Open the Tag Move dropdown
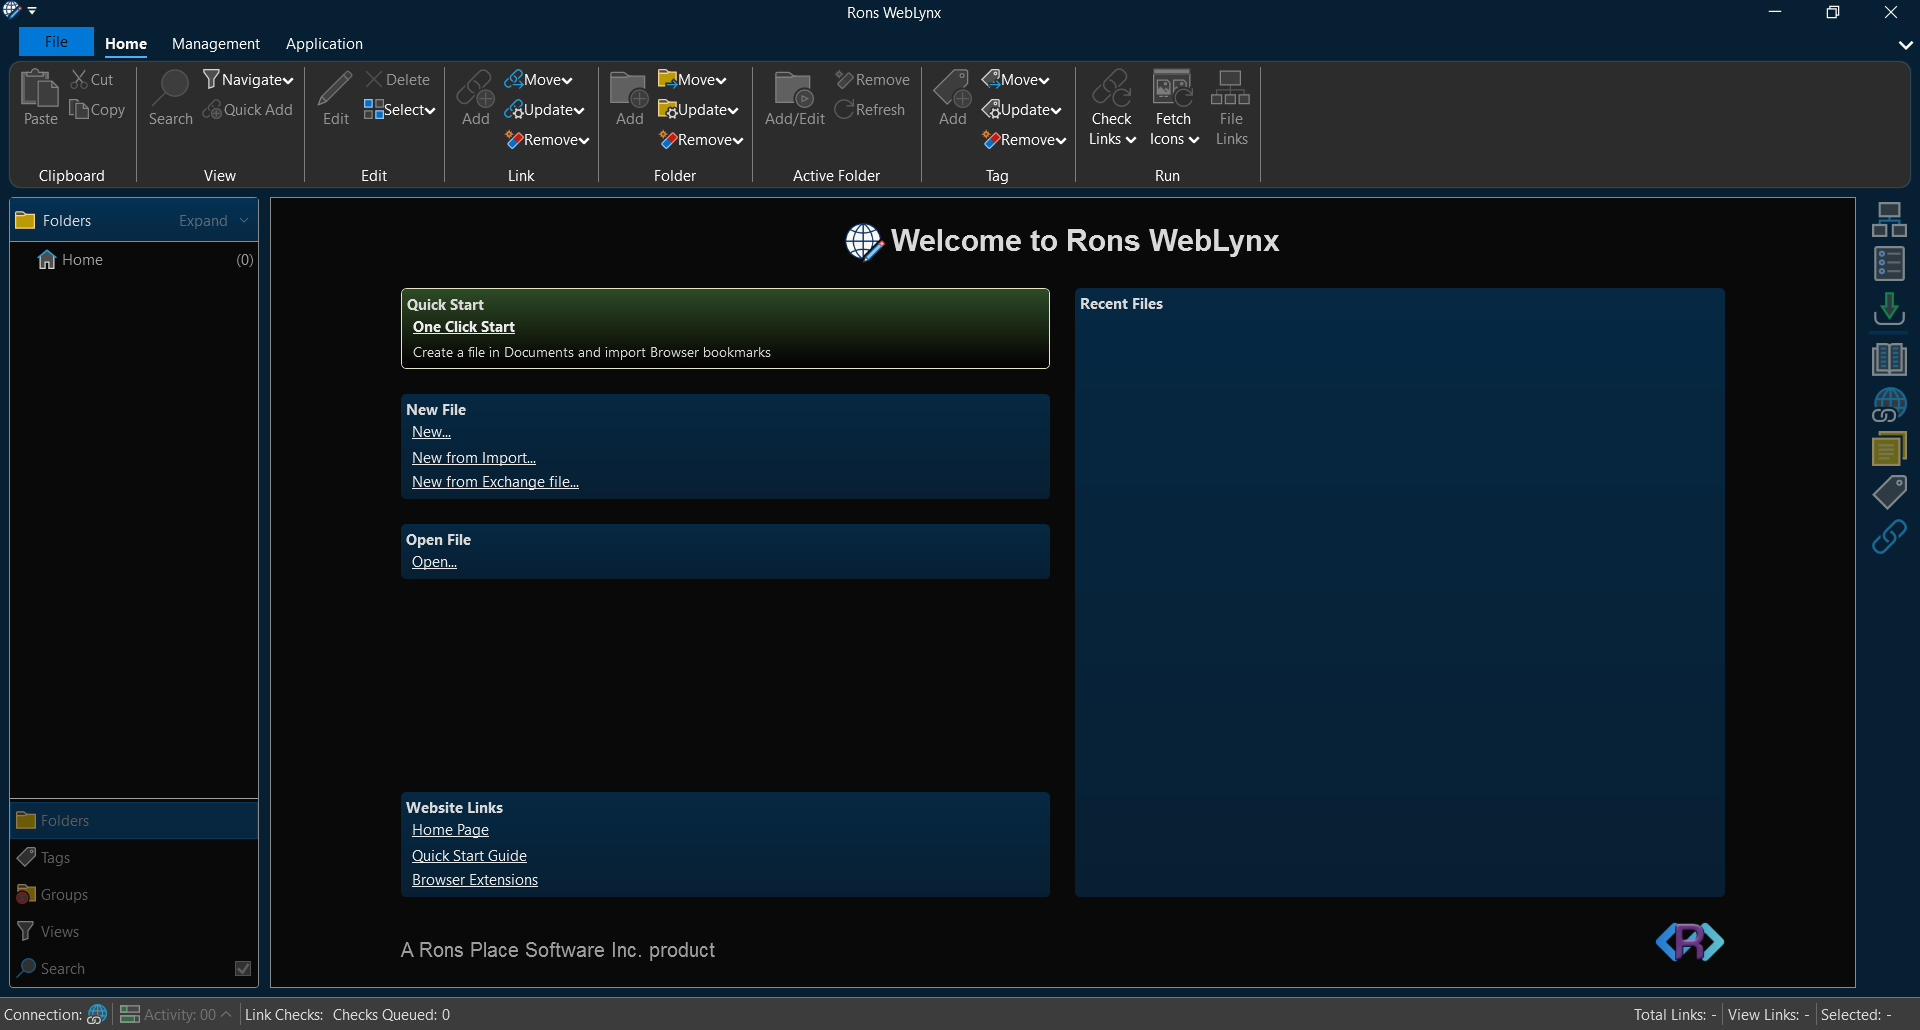The height and width of the screenshot is (1030, 1920). [1016, 80]
